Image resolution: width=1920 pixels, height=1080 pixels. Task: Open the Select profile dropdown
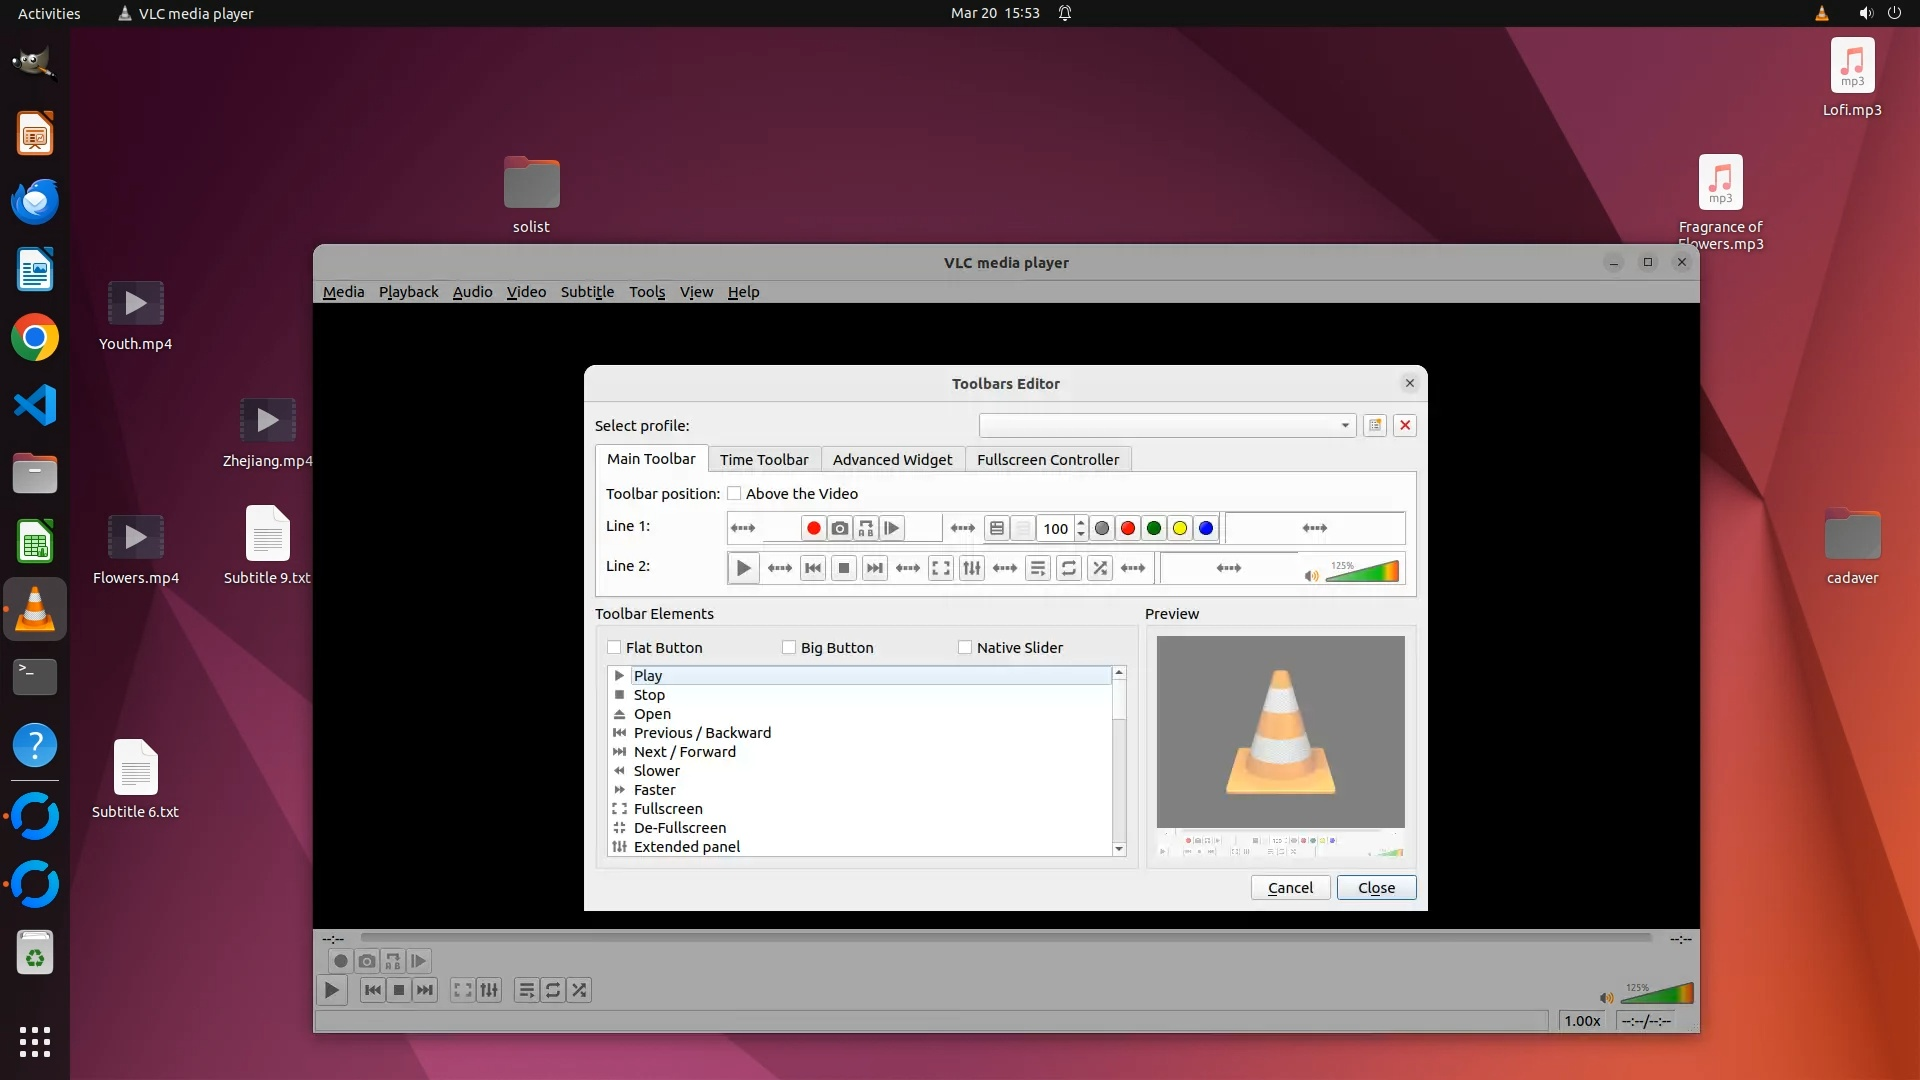pyautogui.click(x=1167, y=425)
